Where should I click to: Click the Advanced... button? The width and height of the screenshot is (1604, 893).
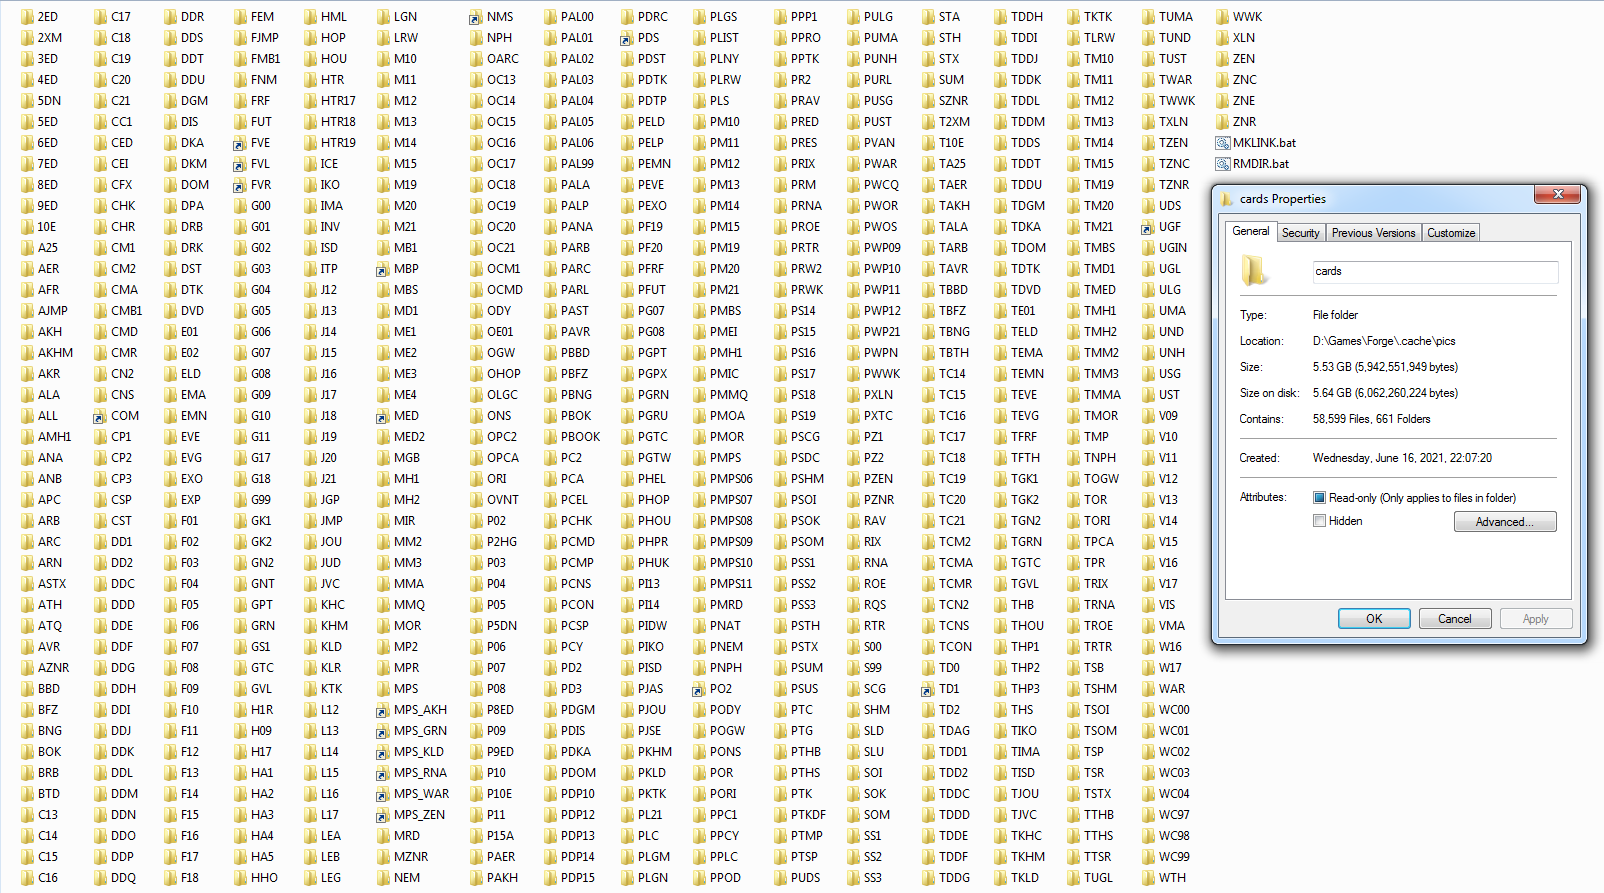[1504, 522]
